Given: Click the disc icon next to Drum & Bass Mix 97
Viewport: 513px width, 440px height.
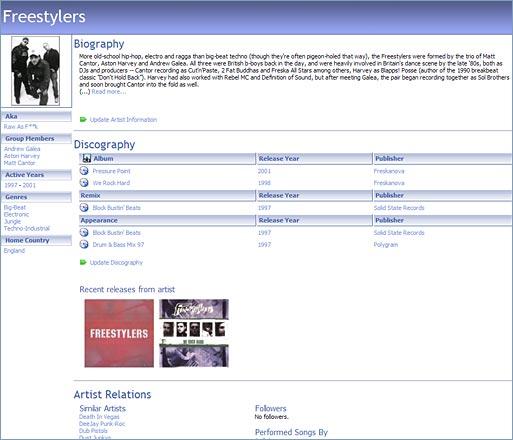Looking at the screenshot, I should [84, 244].
